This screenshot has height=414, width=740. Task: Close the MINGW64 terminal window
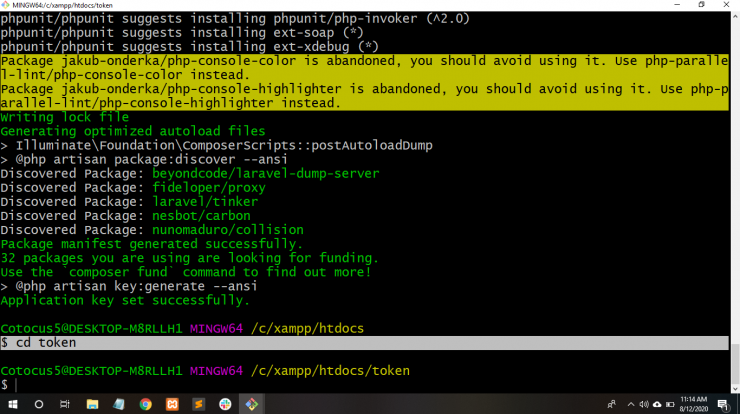726,5
